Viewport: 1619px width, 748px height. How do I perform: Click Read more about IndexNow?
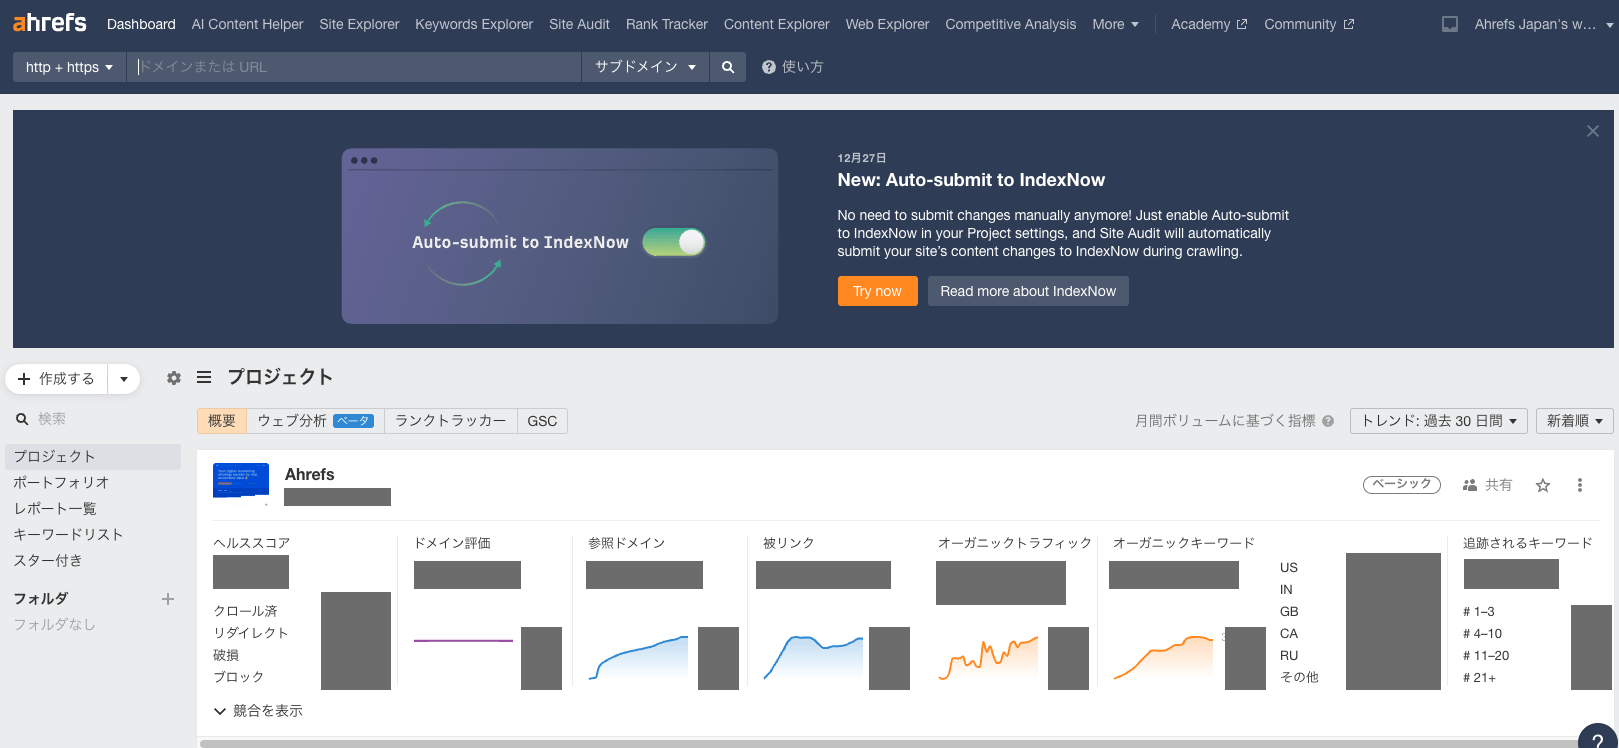tap(1027, 291)
